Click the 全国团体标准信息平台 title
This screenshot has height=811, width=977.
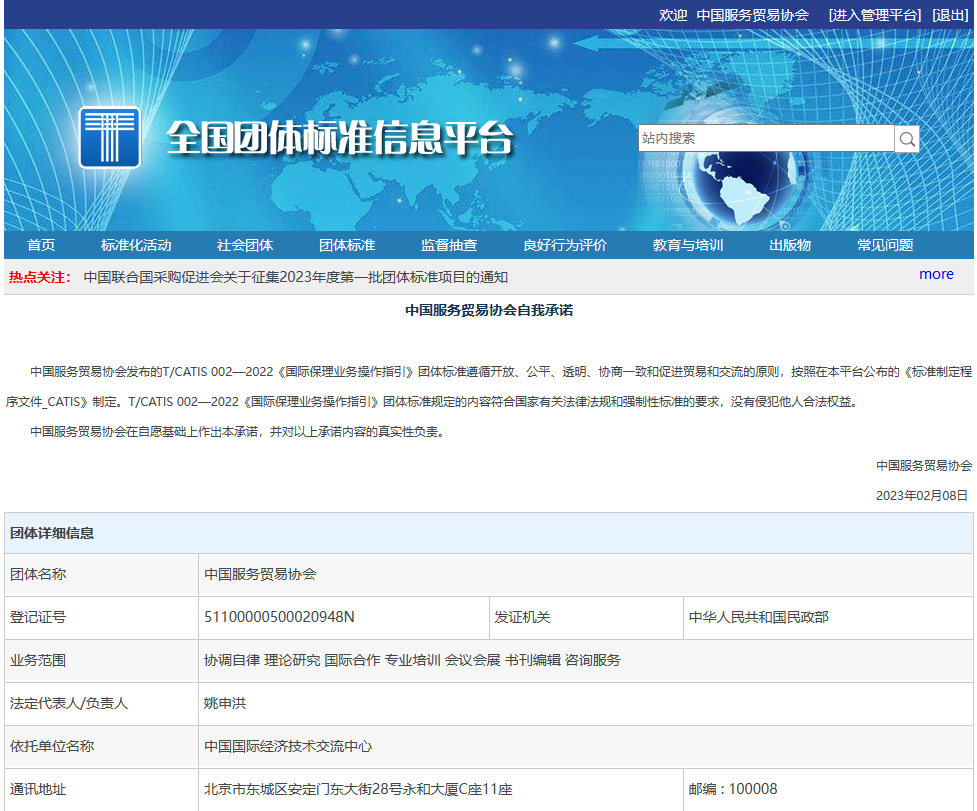tap(340, 138)
